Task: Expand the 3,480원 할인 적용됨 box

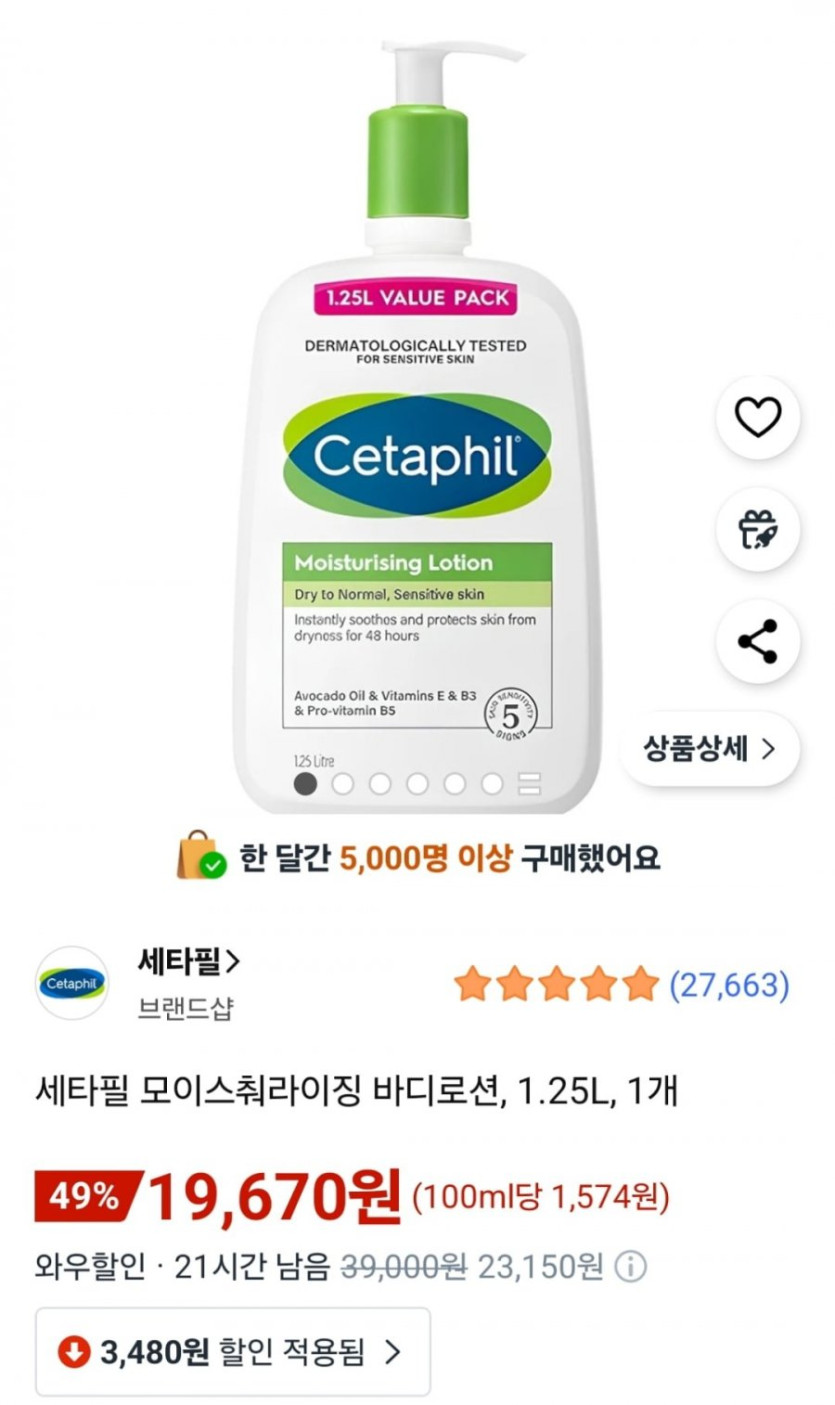Action: coord(233,1352)
